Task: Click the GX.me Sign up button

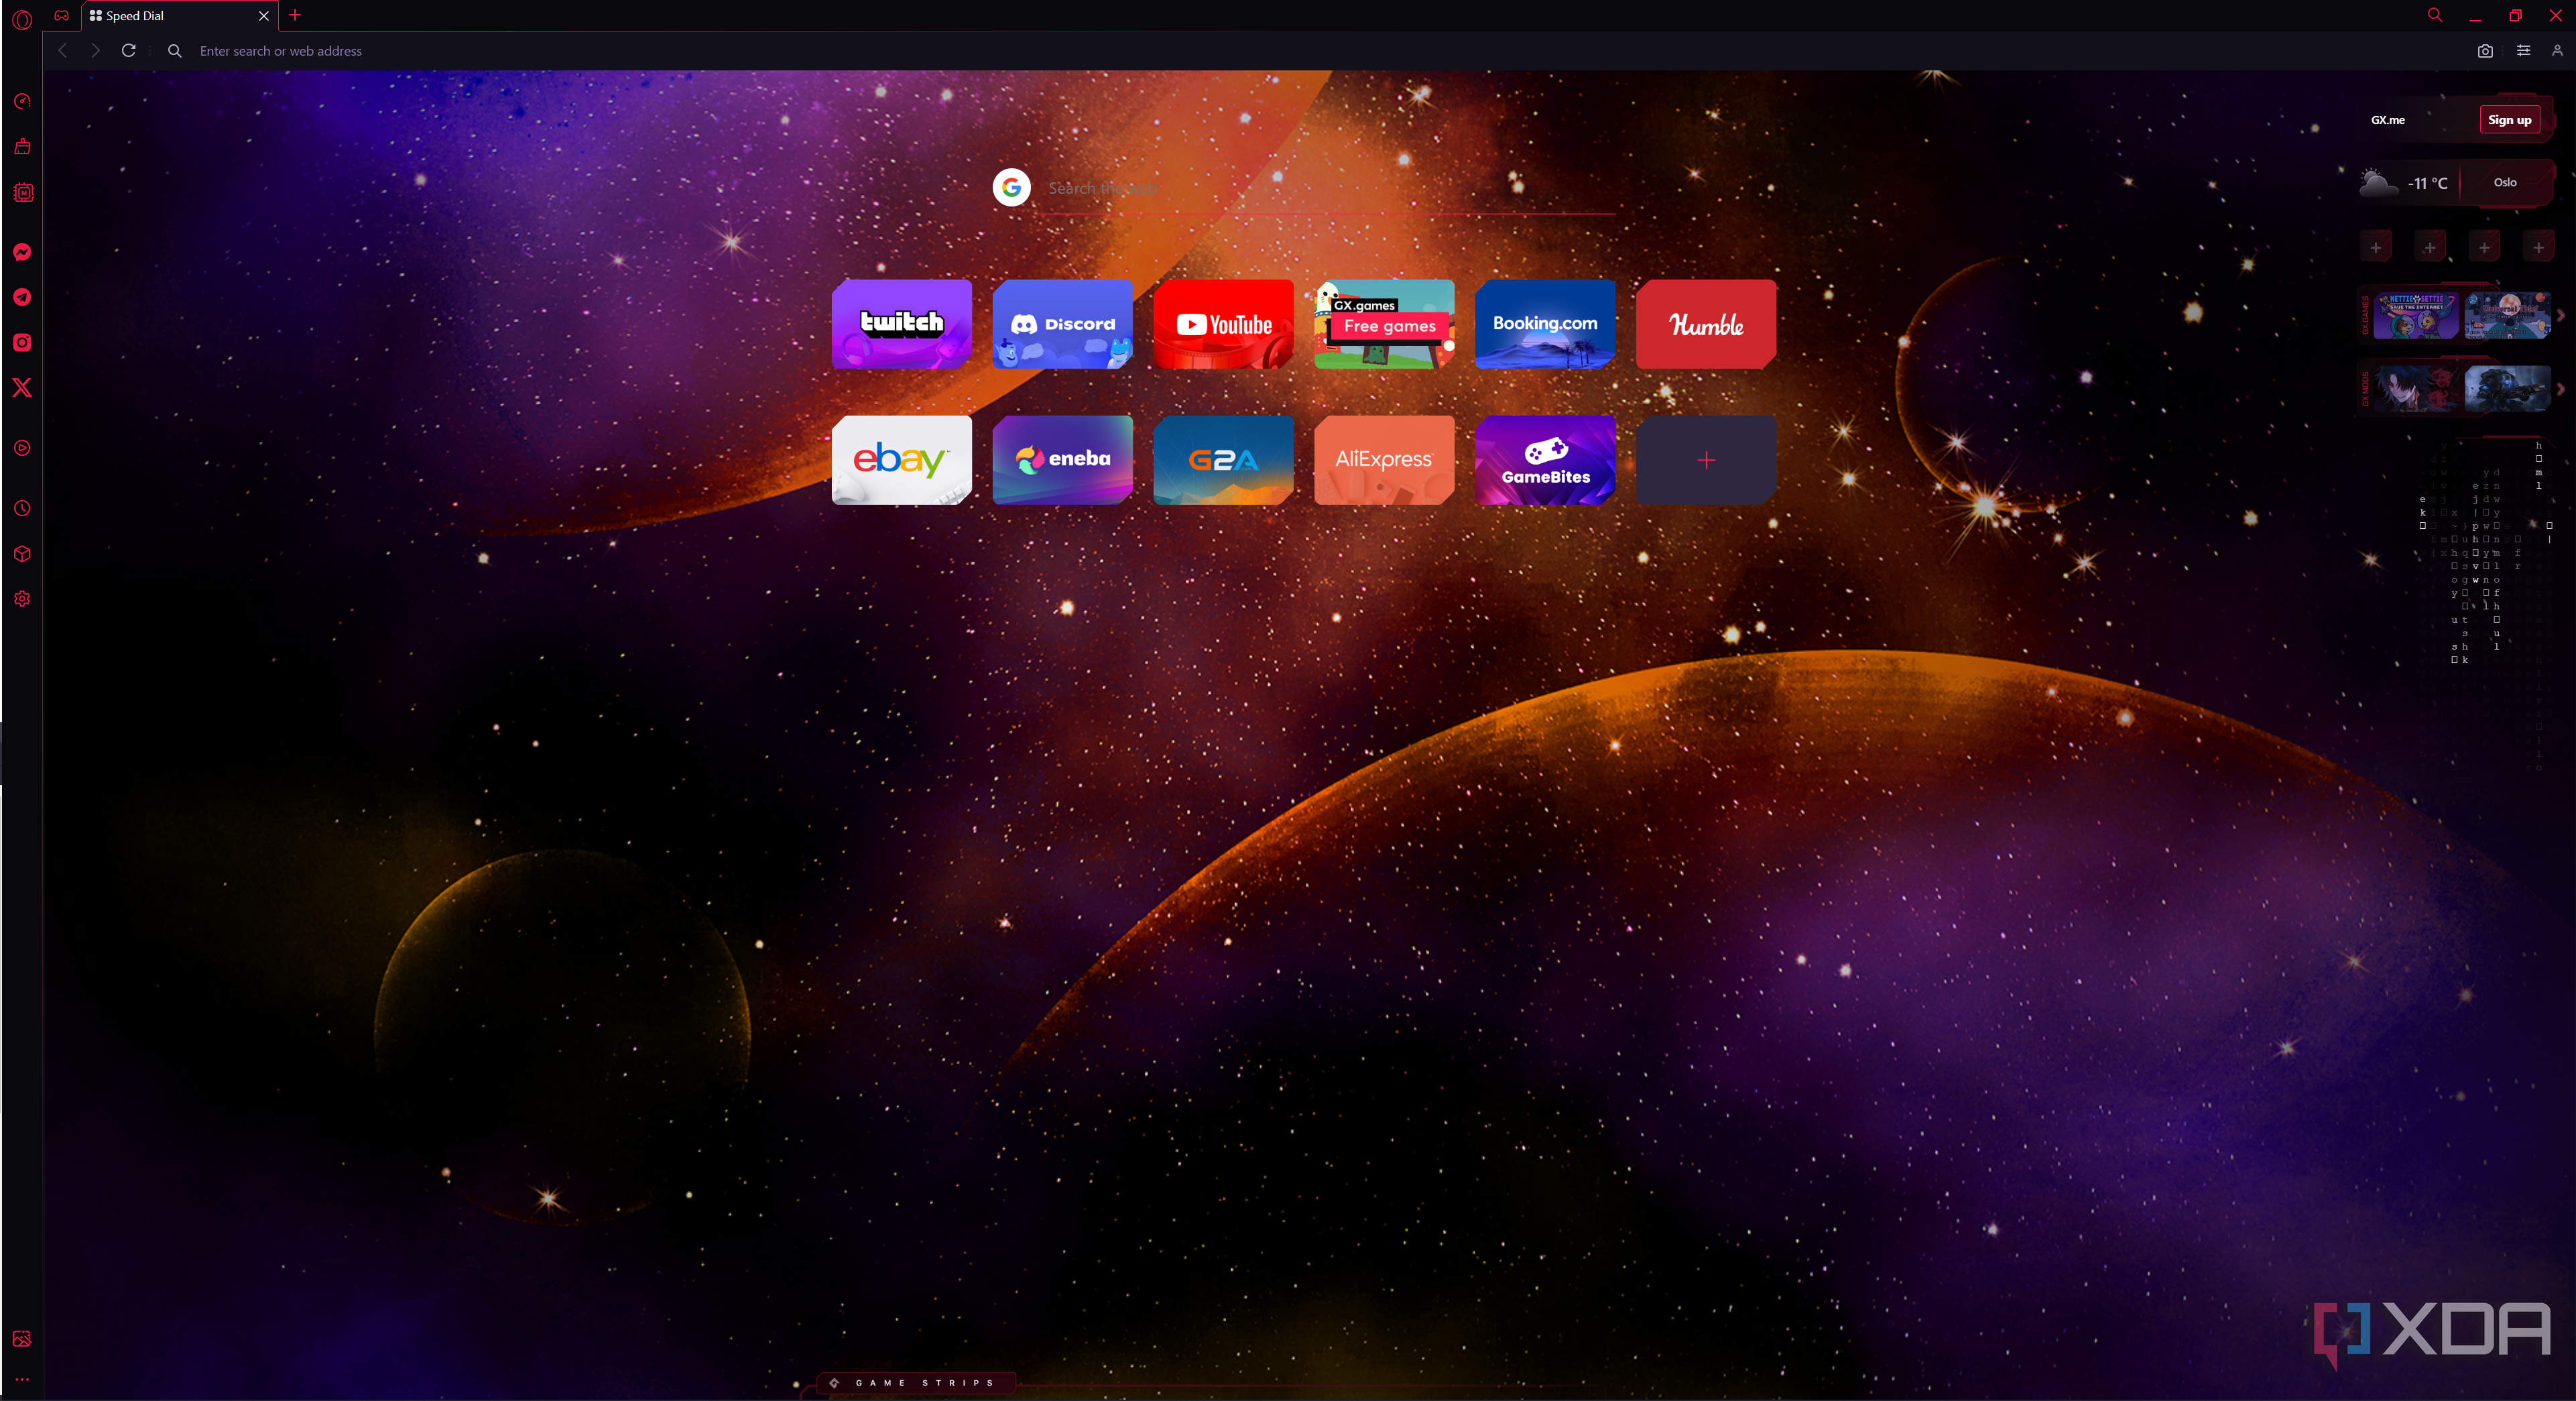Action: pyautogui.click(x=2510, y=120)
